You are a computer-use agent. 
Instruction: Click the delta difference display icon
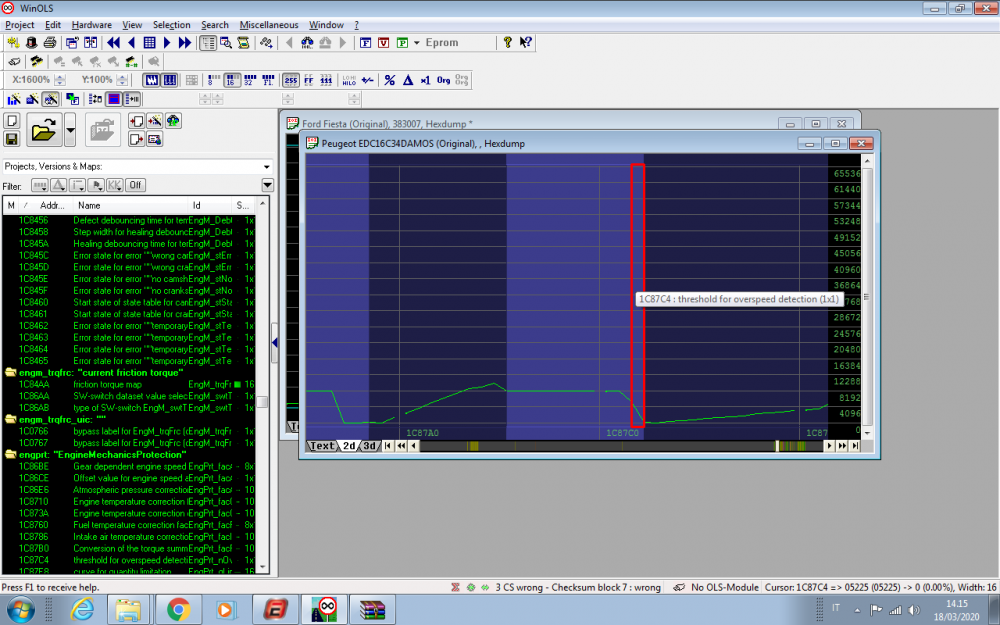[408, 80]
